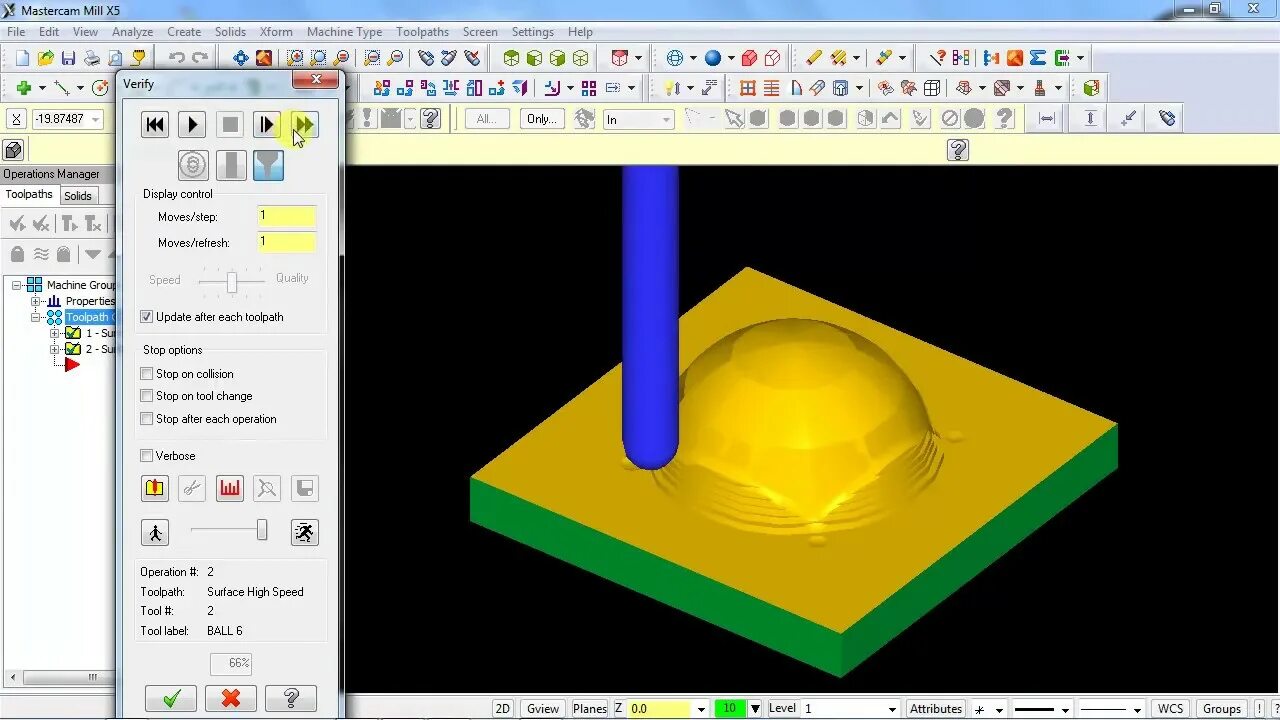Open the Machine Type menu
This screenshot has width=1280, height=720.
click(x=344, y=32)
